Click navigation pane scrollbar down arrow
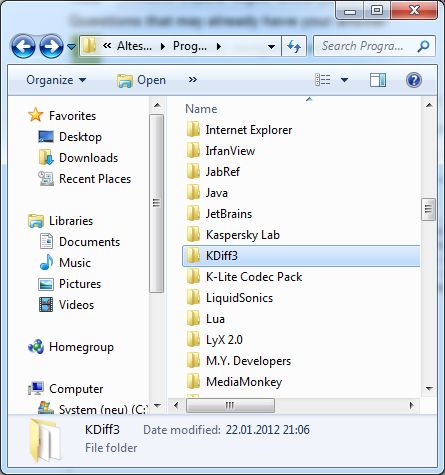The image size is (445, 475). (157, 406)
